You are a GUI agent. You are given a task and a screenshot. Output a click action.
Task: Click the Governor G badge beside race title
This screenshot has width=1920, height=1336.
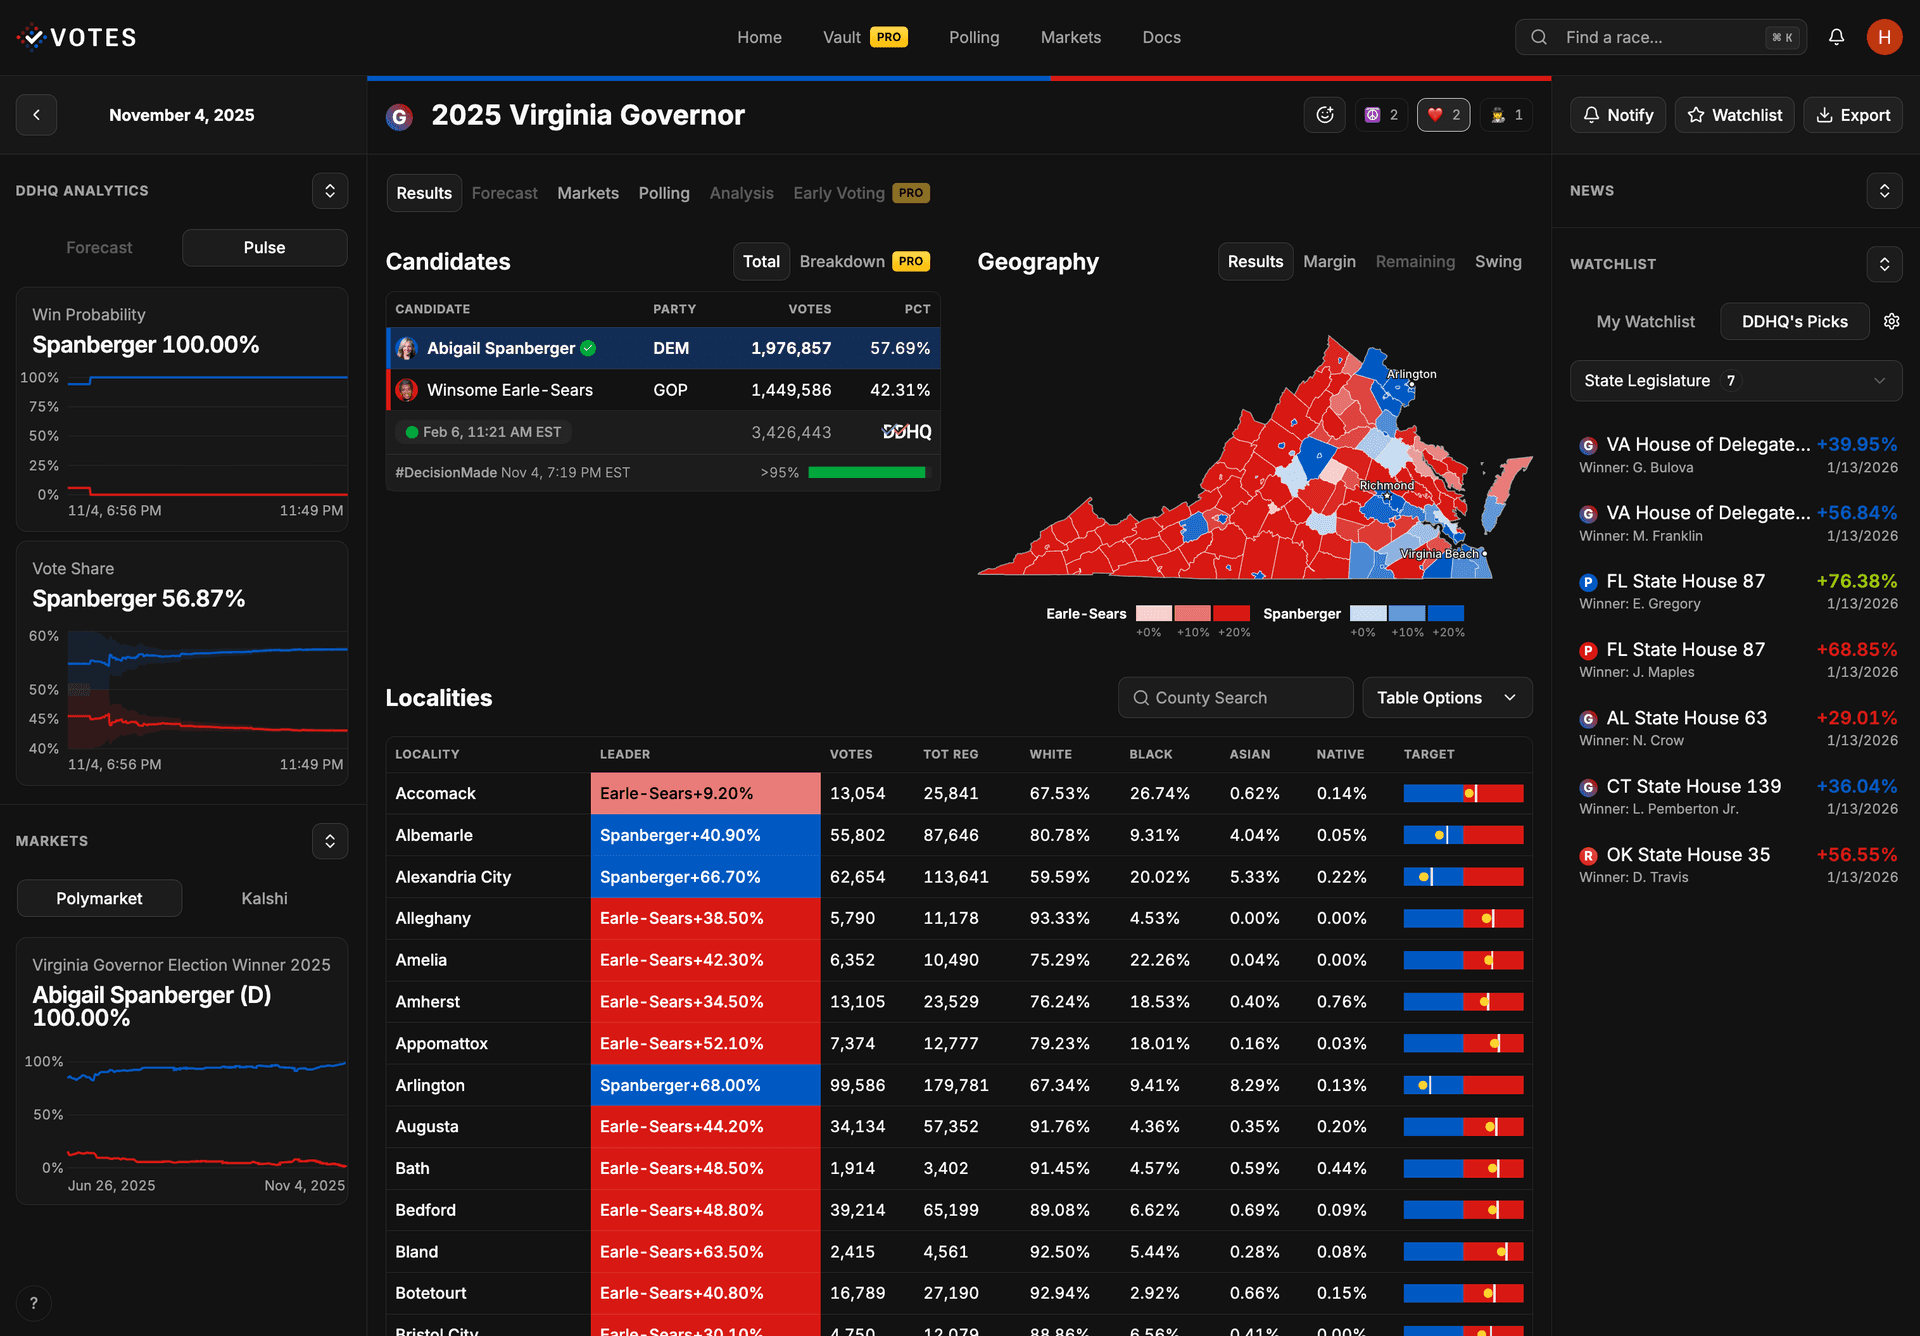pos(400,117)
